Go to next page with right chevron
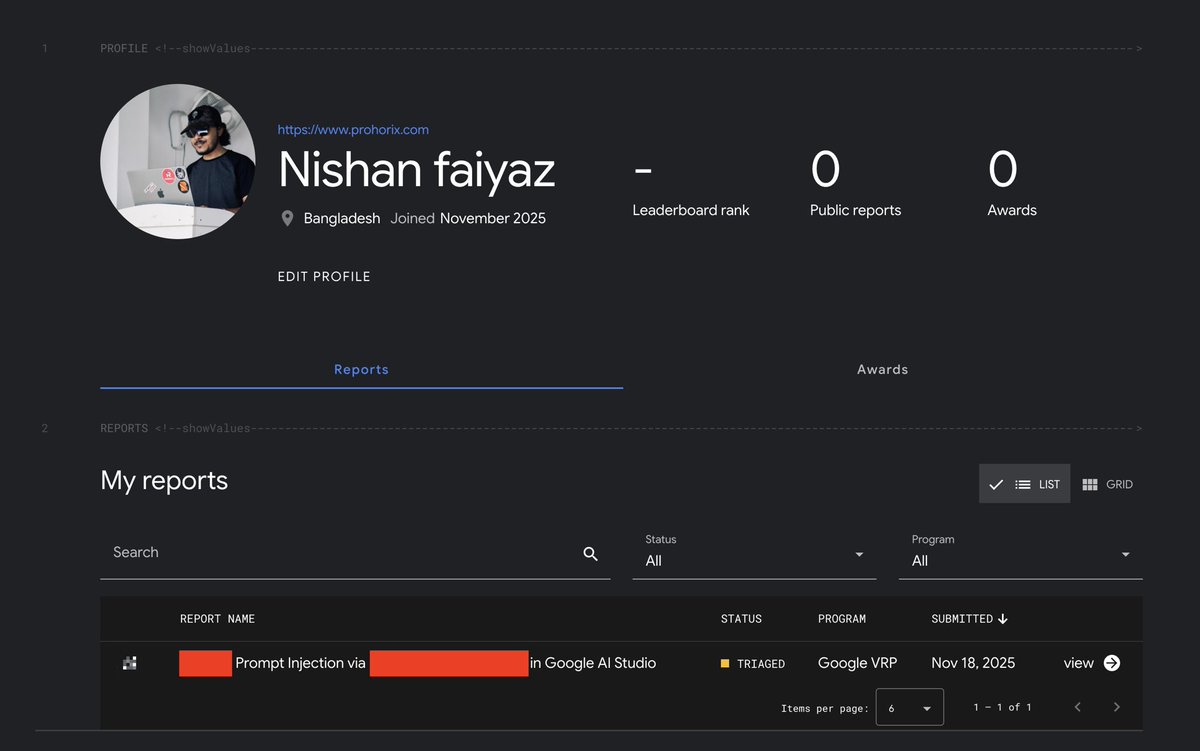The width and height of the screenshot is (1200, 751). point(1116,706)
